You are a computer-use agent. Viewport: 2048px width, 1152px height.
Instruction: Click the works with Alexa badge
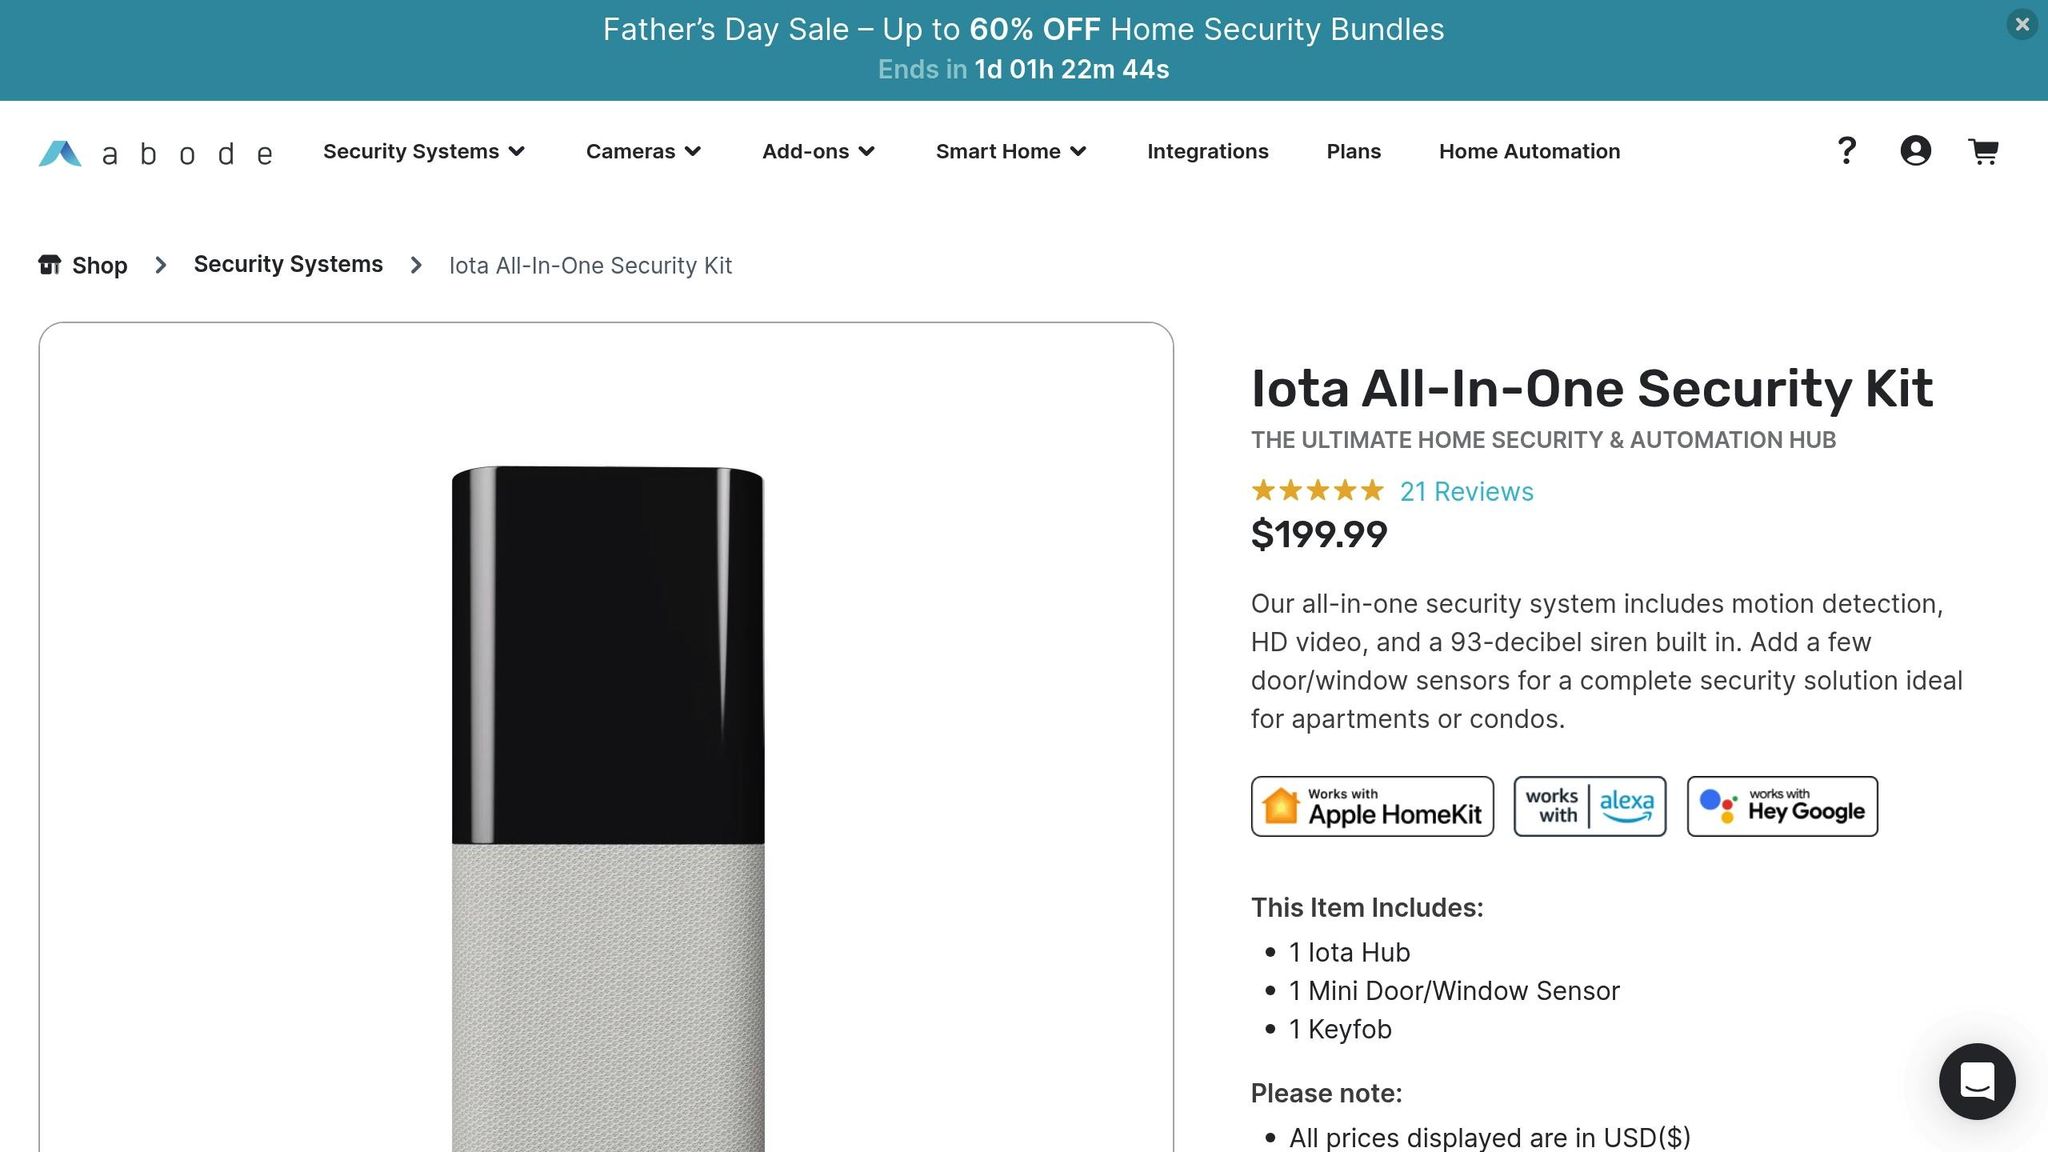(x=1589, y=806)
